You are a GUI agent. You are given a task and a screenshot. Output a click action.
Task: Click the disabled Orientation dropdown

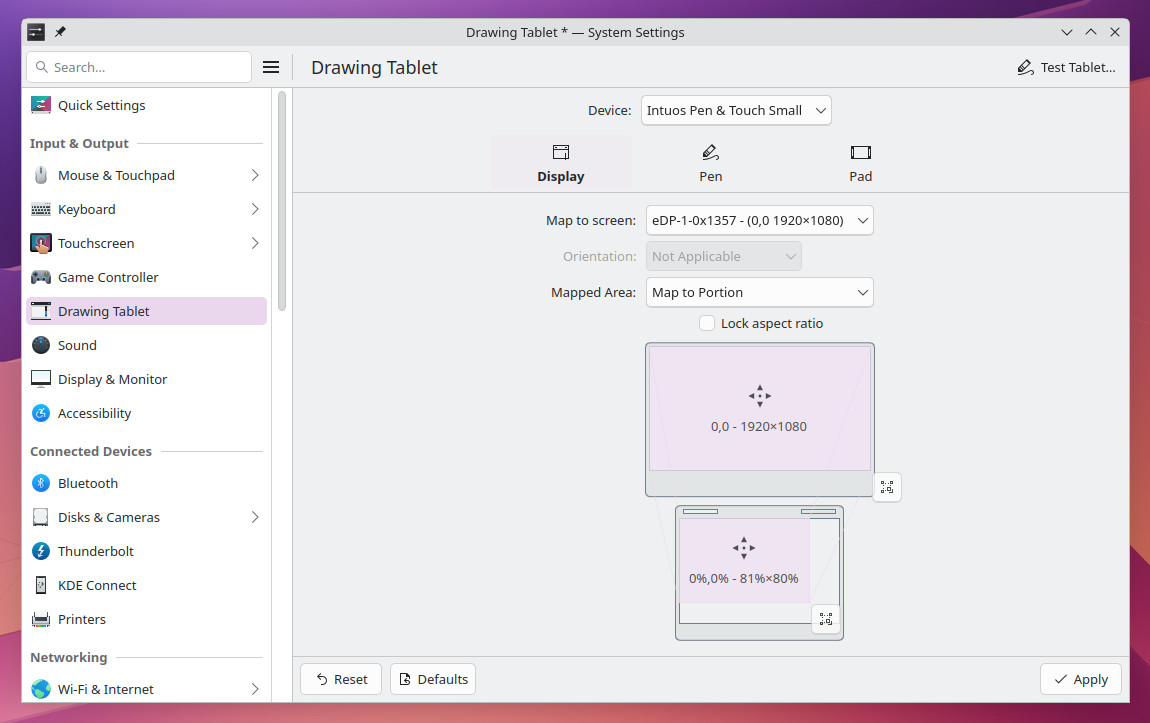723,257
